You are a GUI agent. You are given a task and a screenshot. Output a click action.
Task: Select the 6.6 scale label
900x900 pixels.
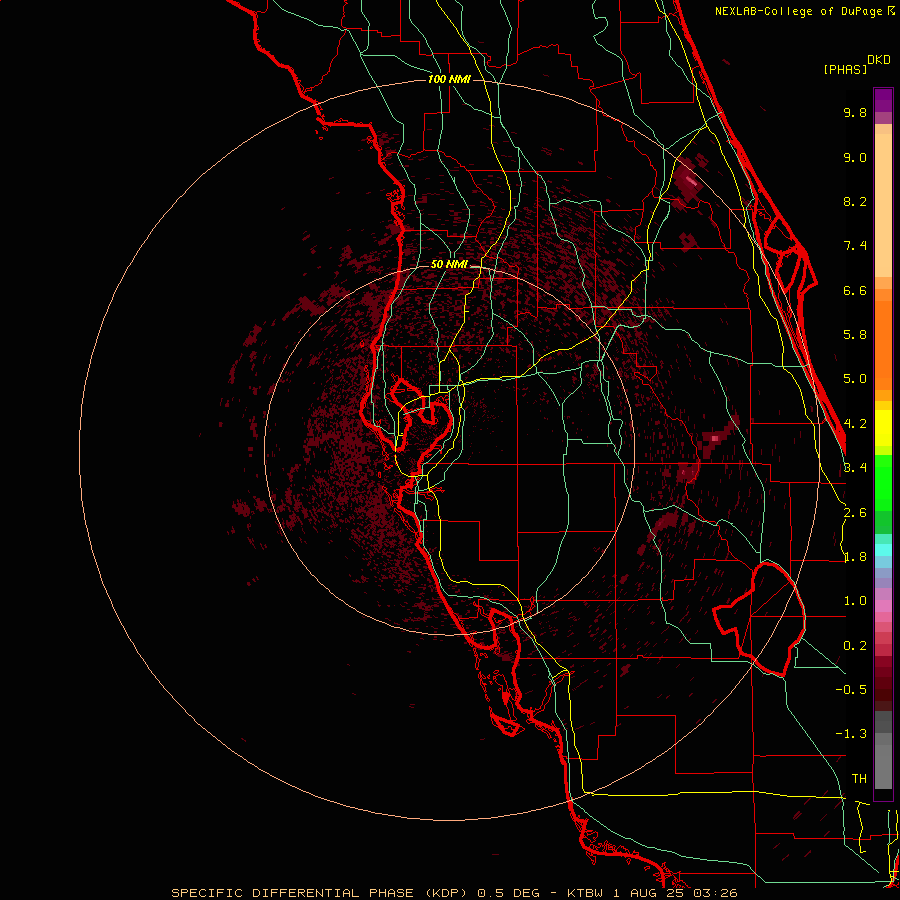855,290
